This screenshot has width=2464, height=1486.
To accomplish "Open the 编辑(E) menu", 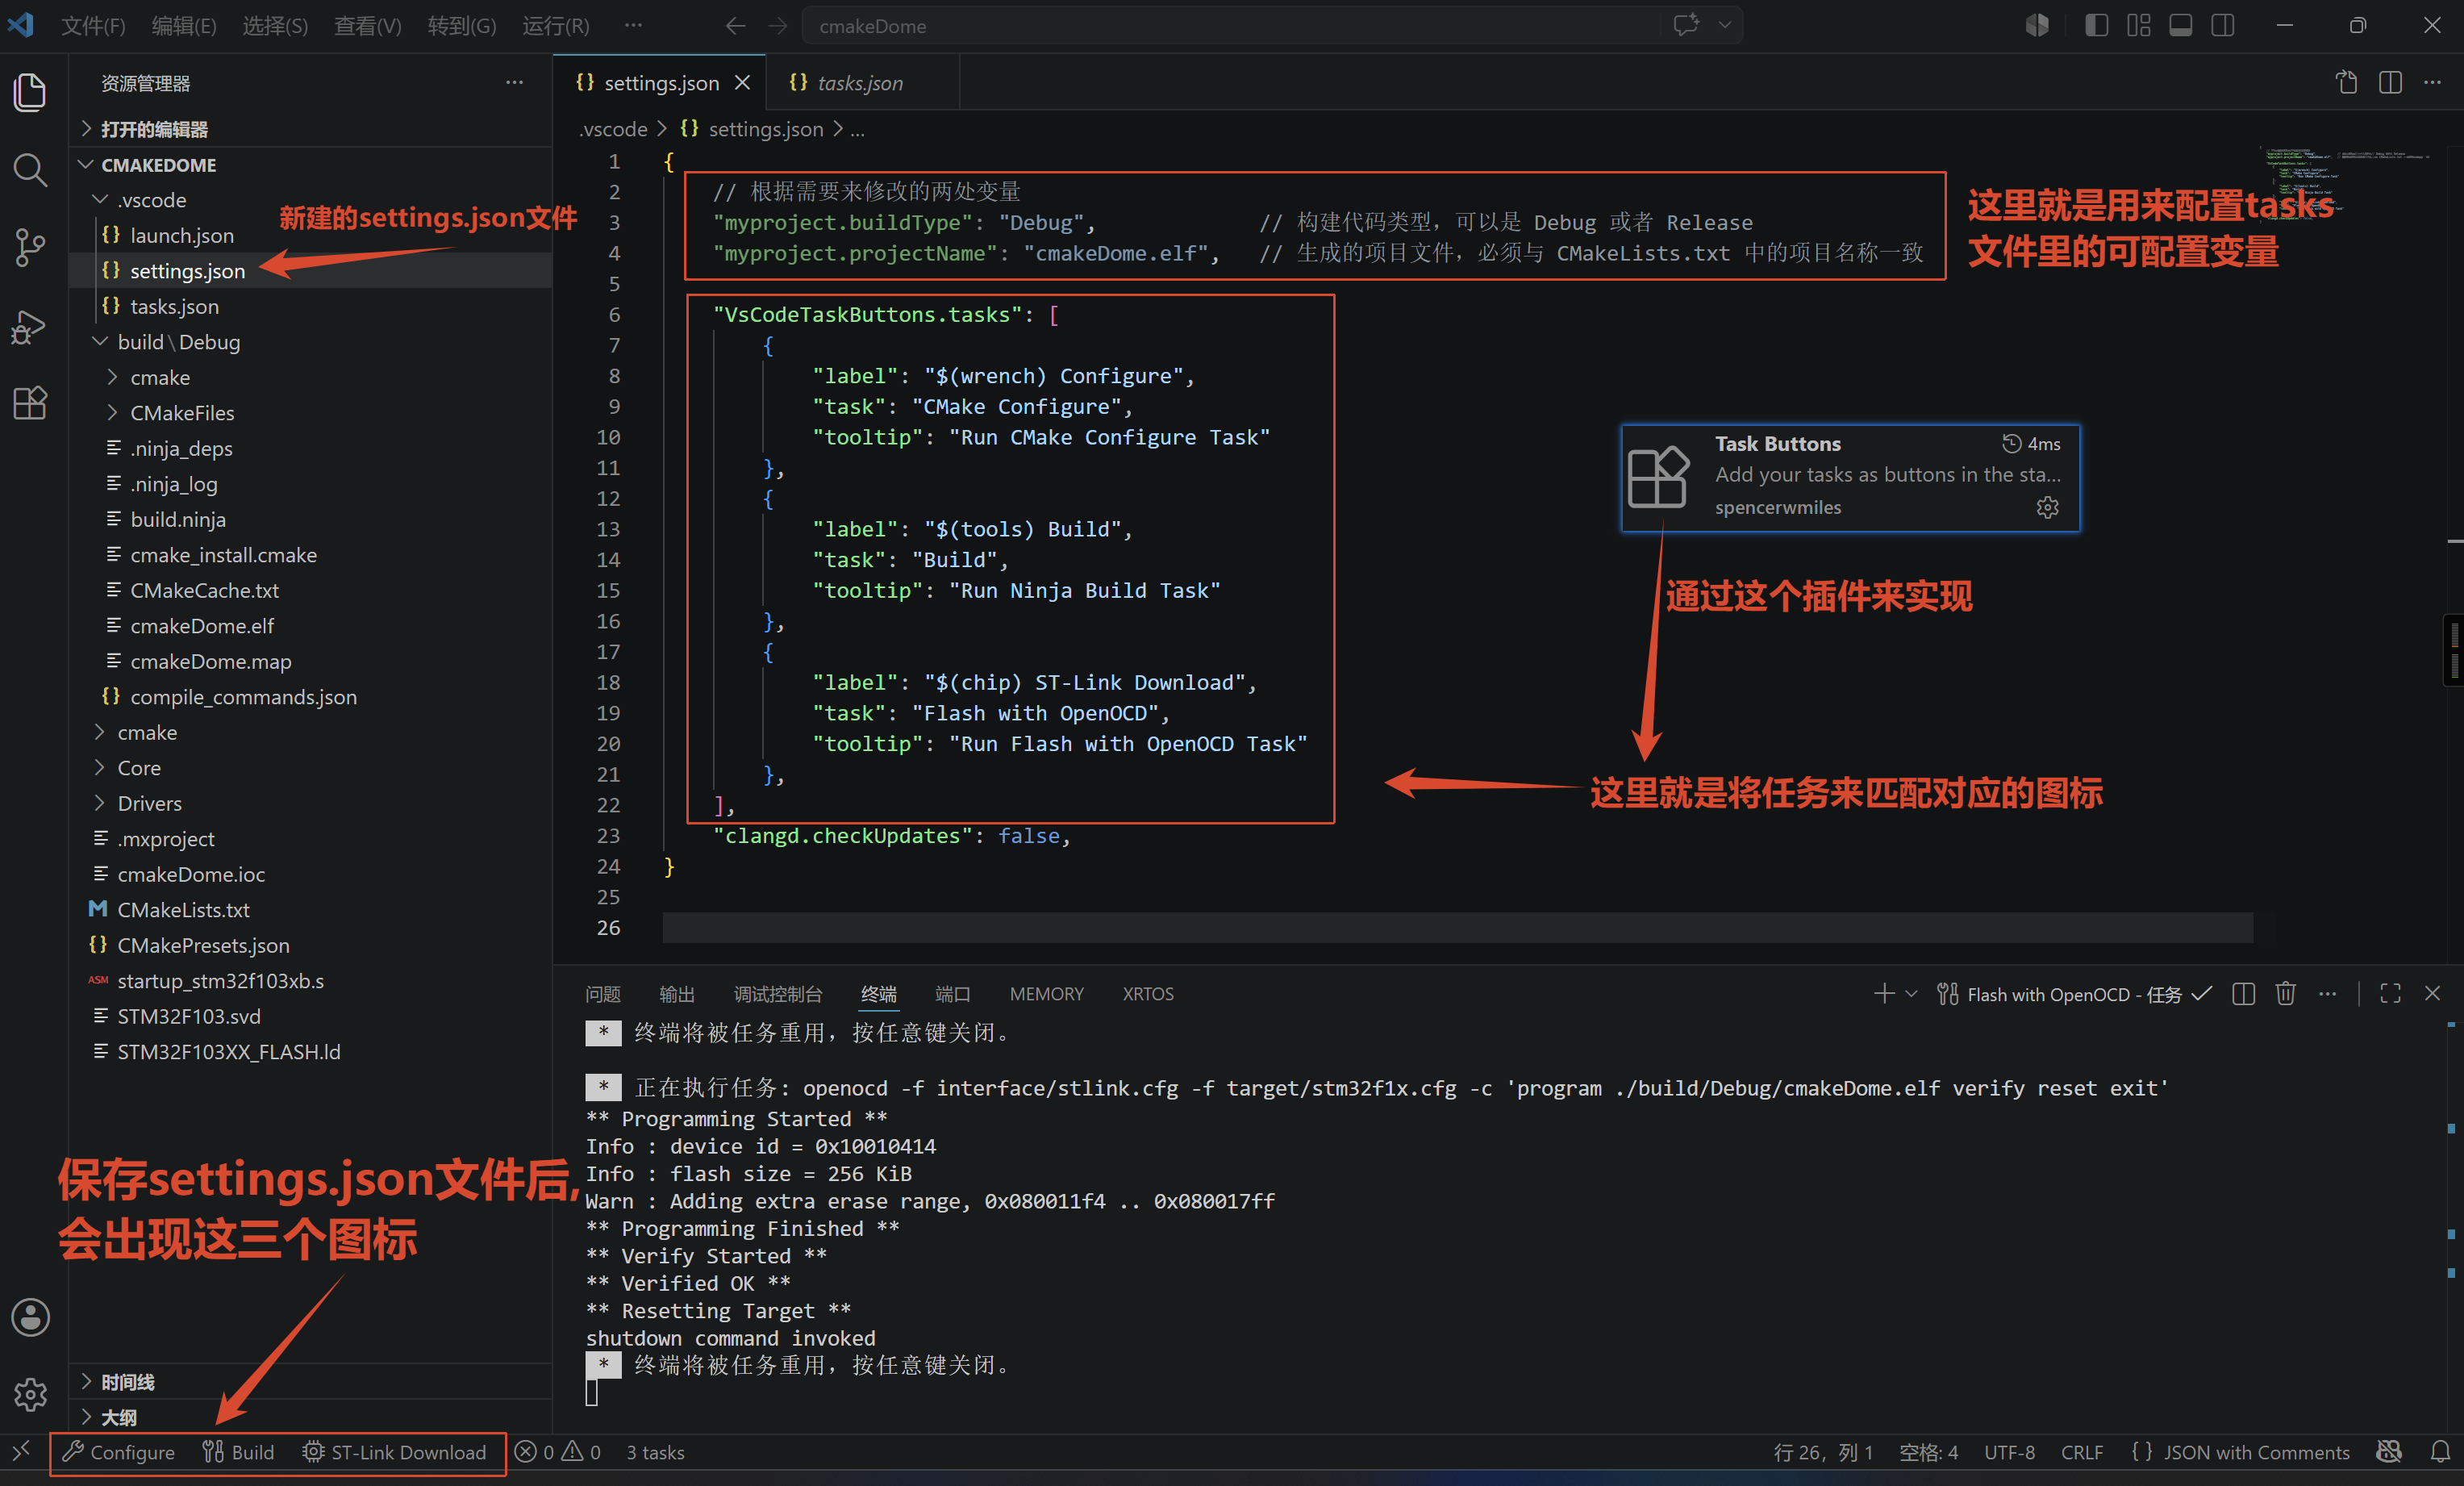I will click(x=184, y=26).
